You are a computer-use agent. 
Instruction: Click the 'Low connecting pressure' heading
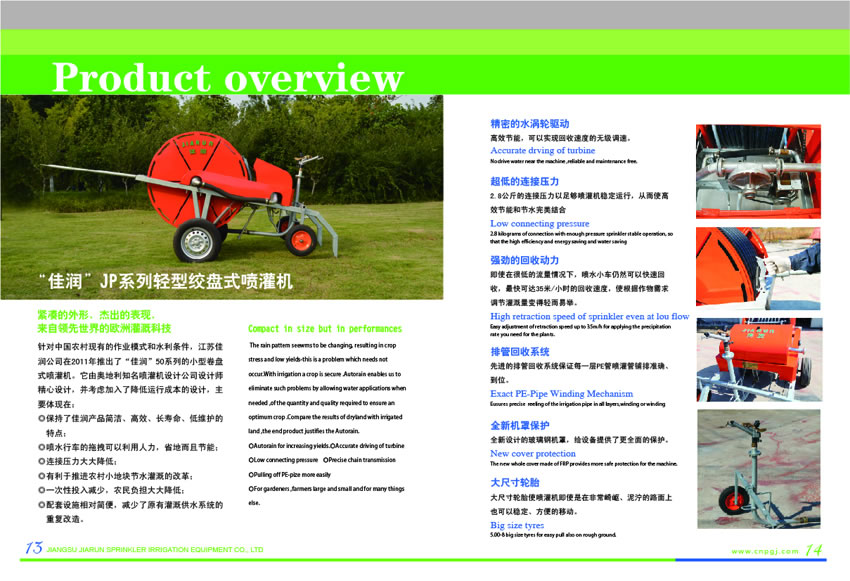(x=539, y=224)
